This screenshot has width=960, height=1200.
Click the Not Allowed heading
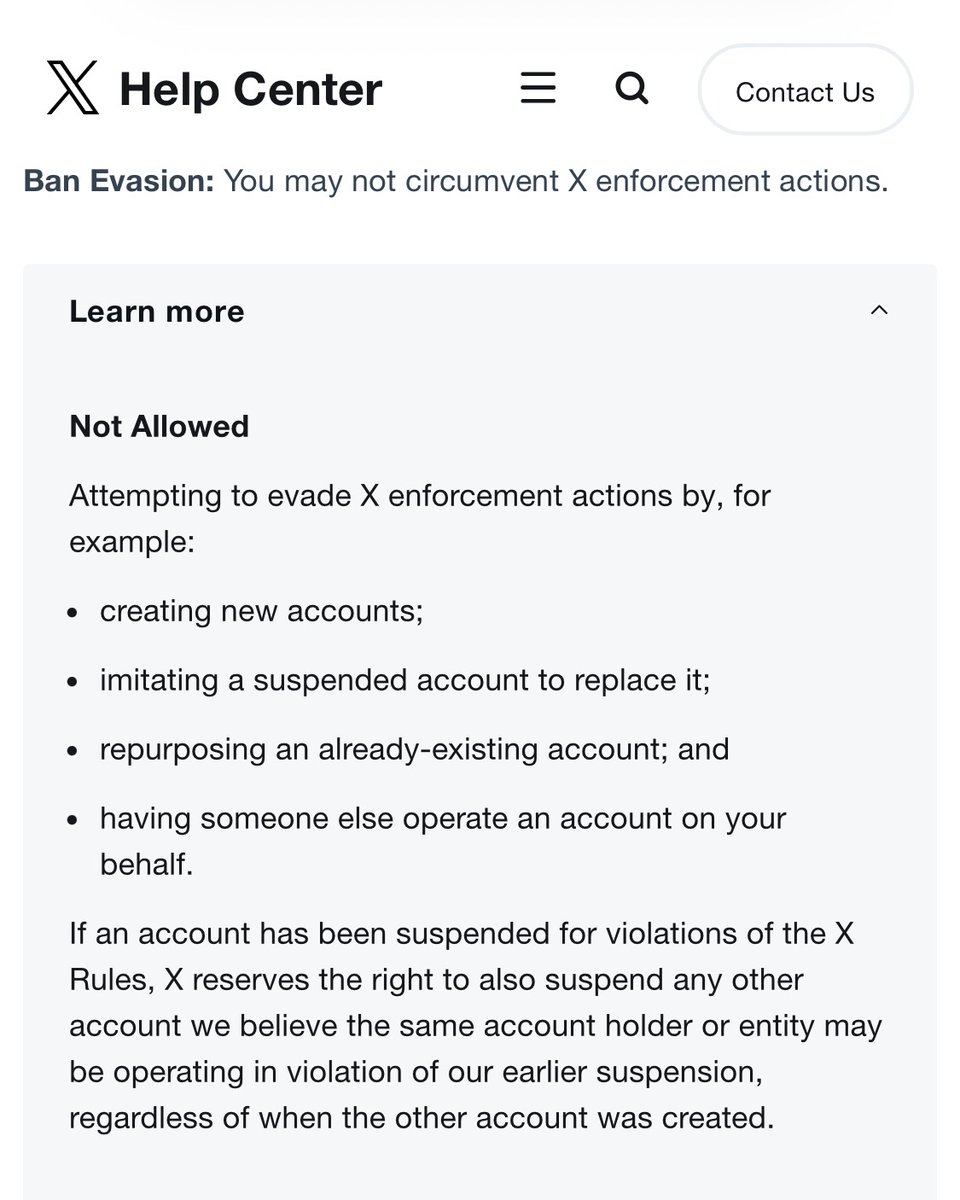click(159, 426)
